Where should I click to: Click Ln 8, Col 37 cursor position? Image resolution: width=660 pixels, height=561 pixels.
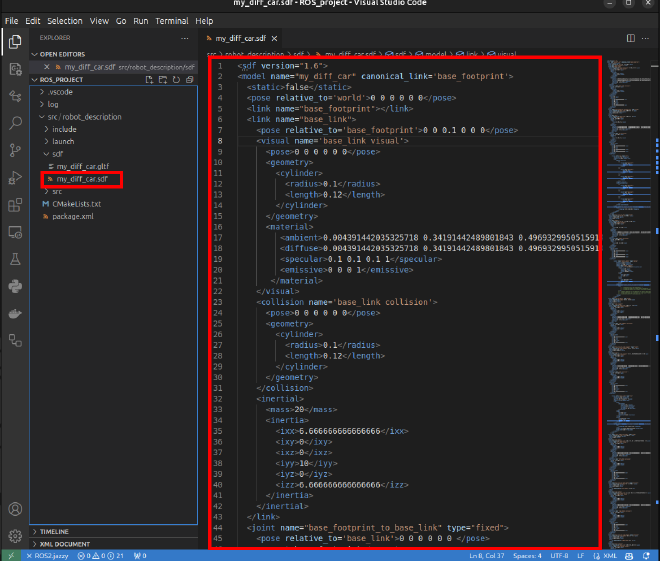(487, 556)
